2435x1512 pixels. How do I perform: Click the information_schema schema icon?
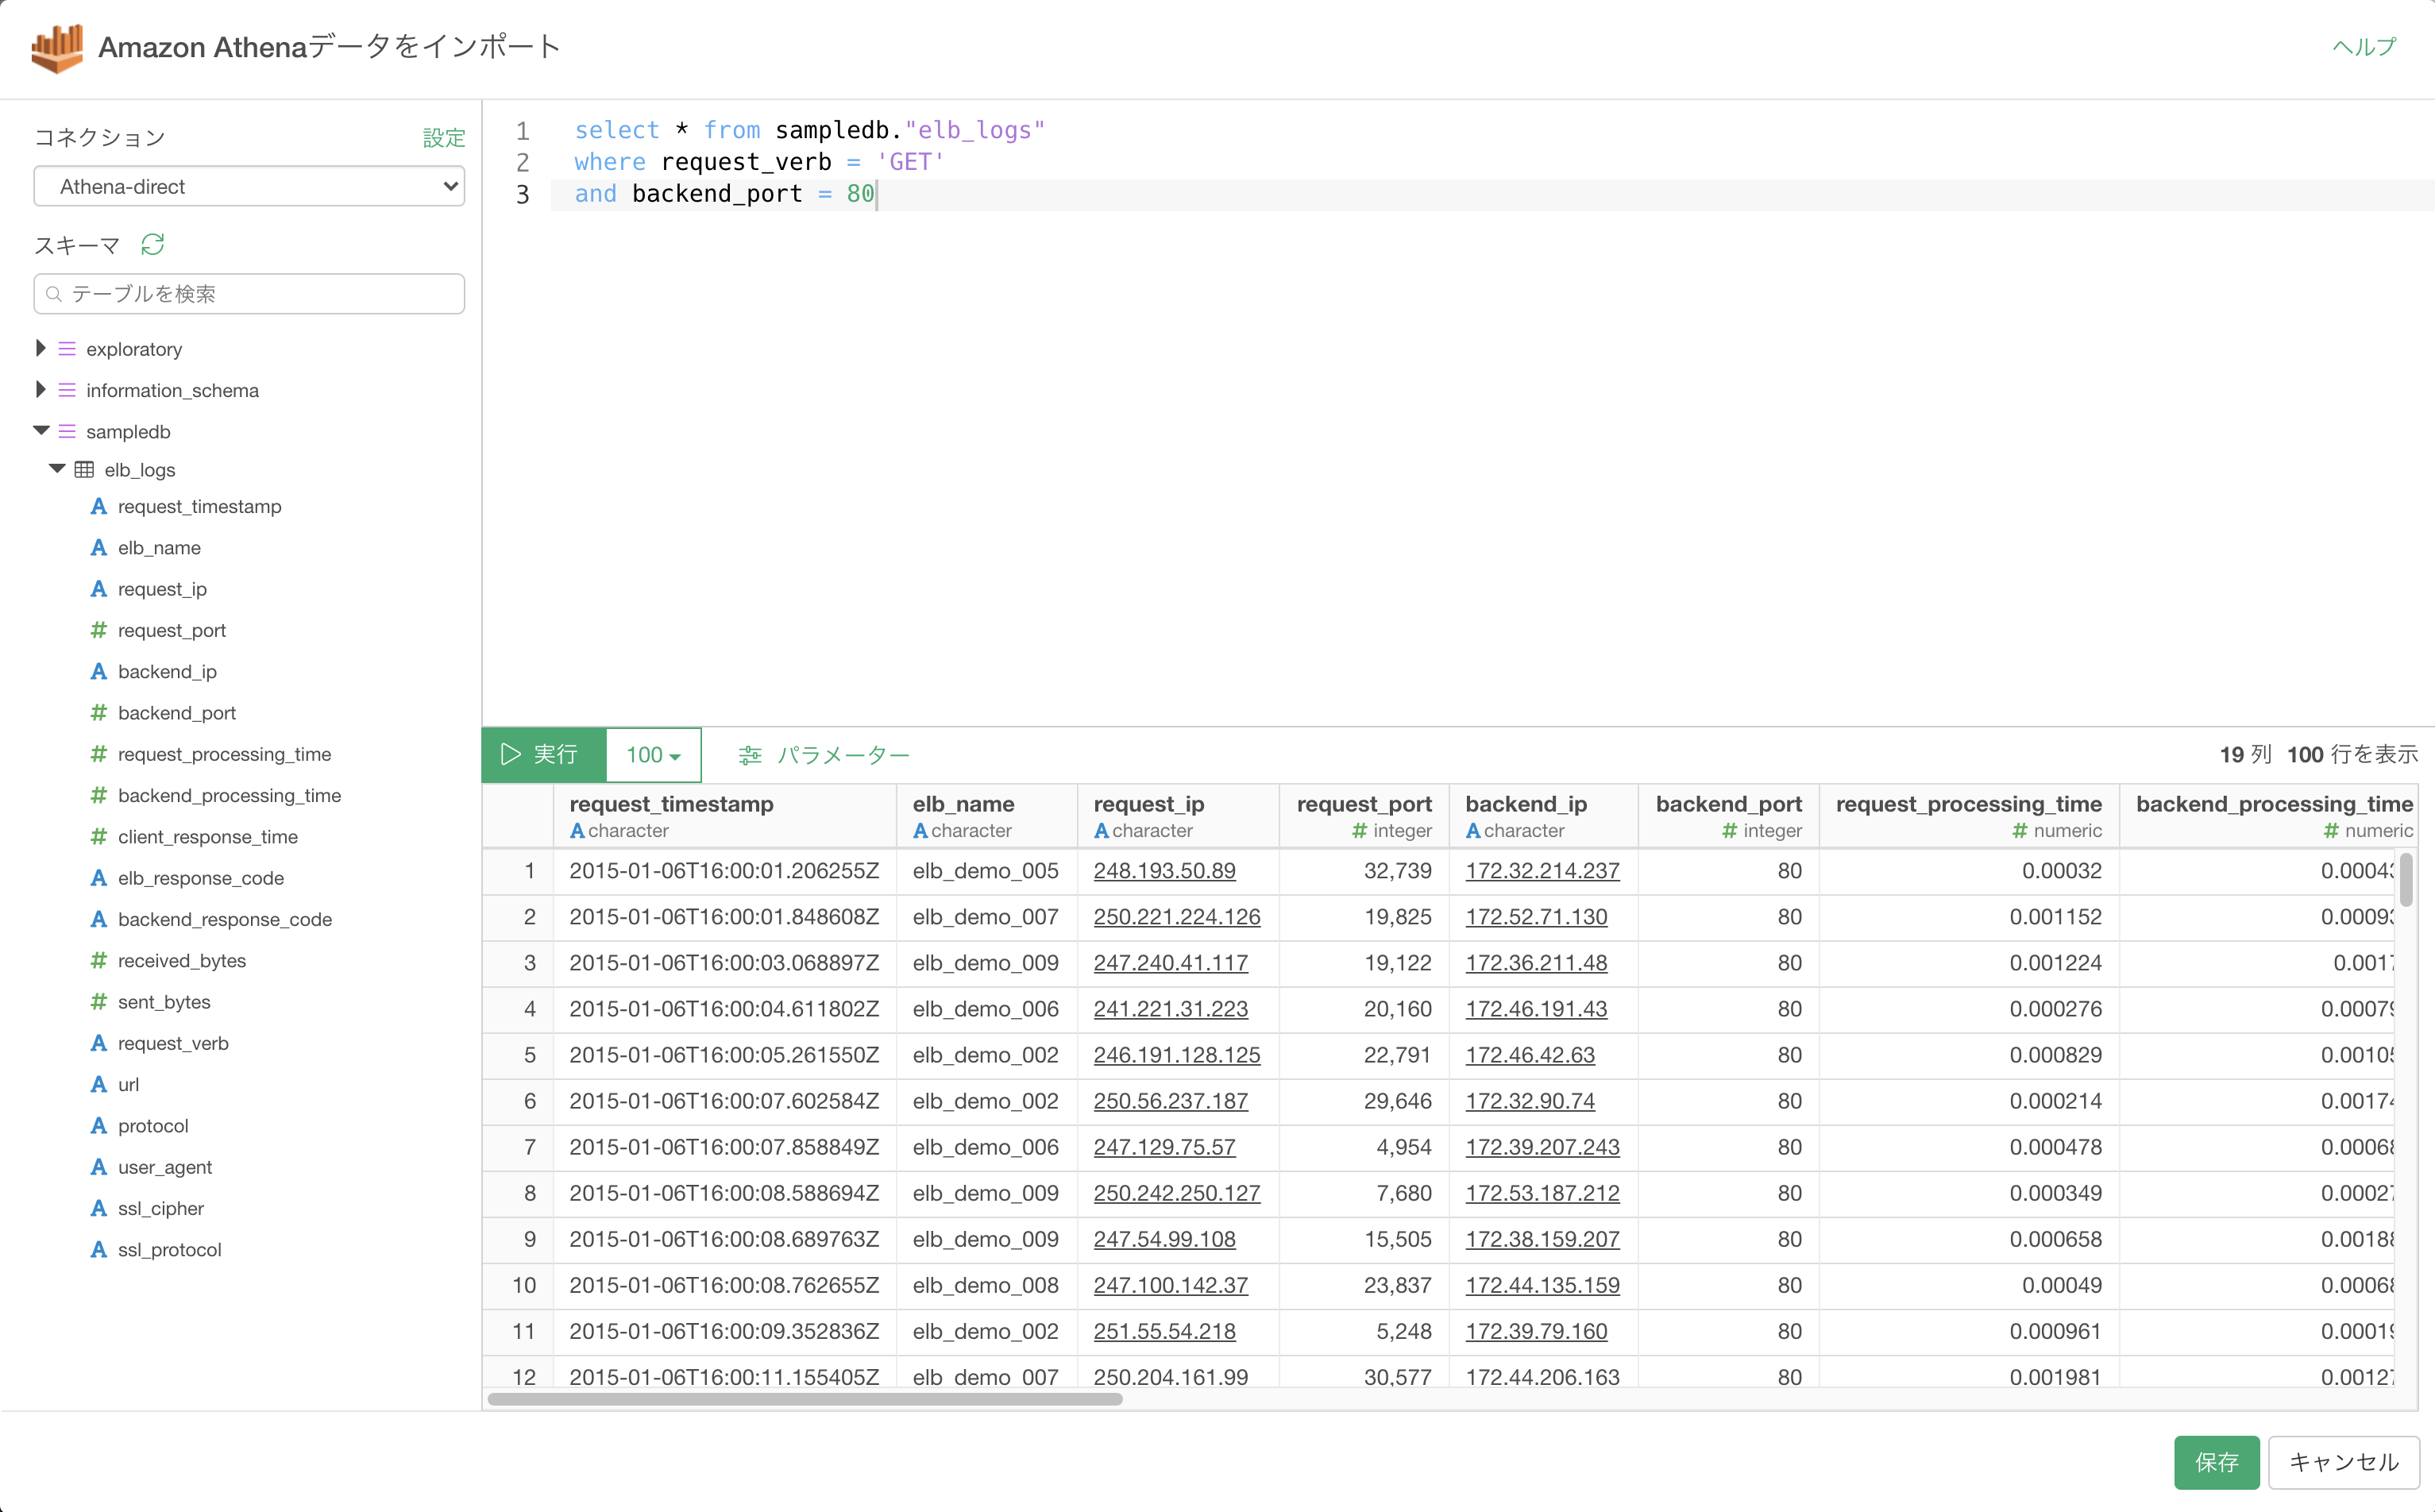[x=67, y=390]
